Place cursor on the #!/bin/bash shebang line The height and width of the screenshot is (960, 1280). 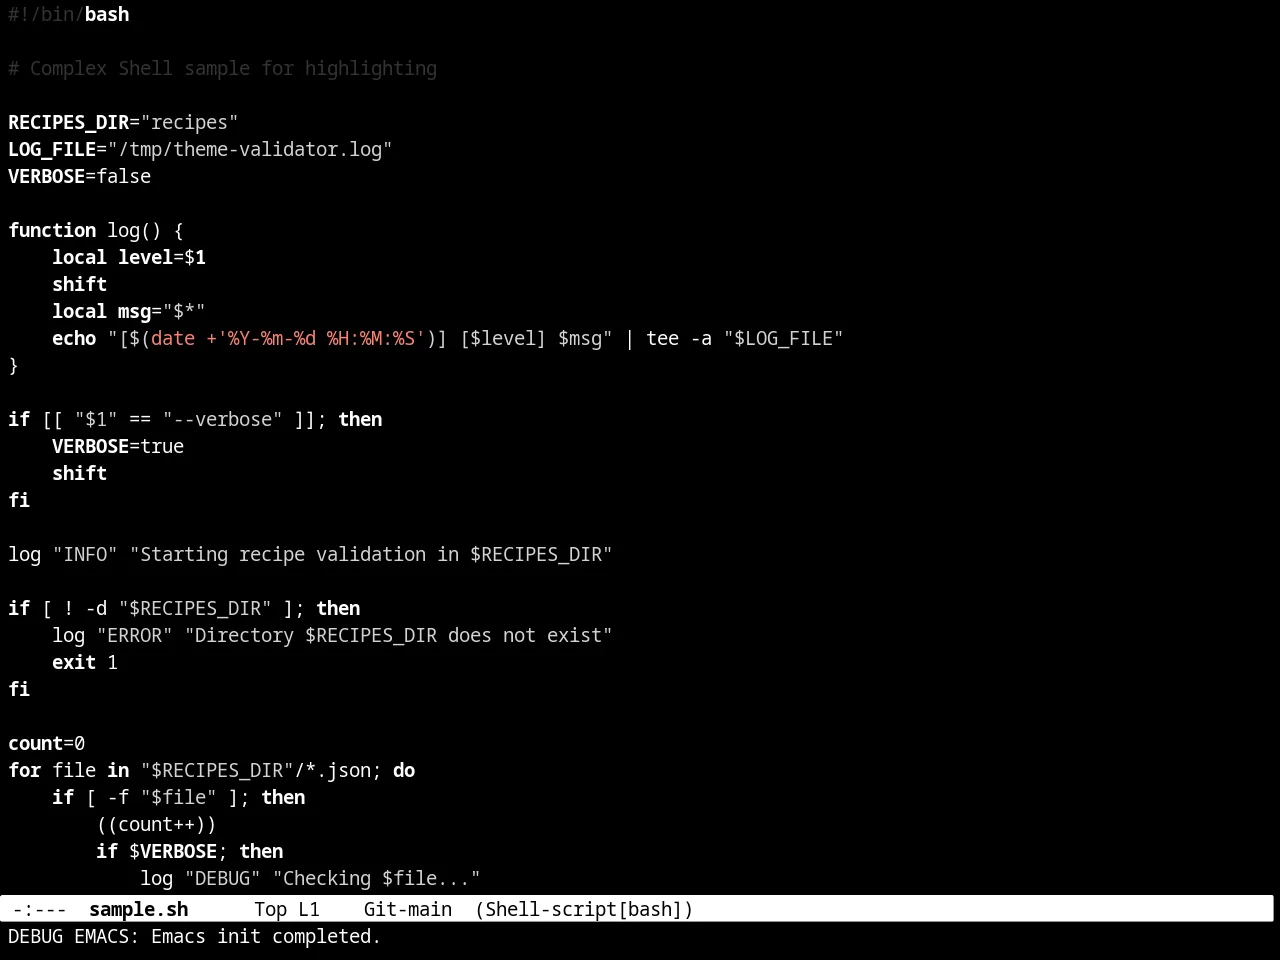pyautogui.click(x=69, y=14)
